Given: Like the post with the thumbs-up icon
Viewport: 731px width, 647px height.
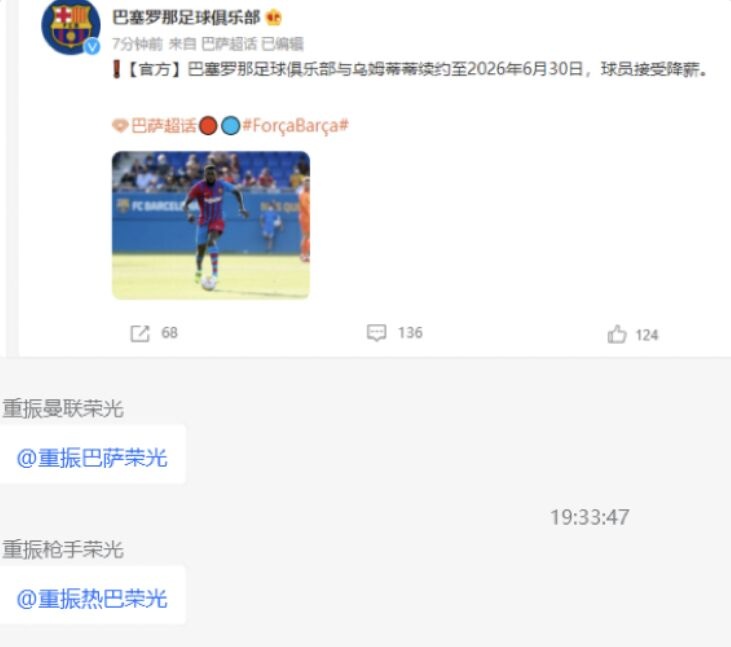Looking at the screenshot, I should 617,334.
